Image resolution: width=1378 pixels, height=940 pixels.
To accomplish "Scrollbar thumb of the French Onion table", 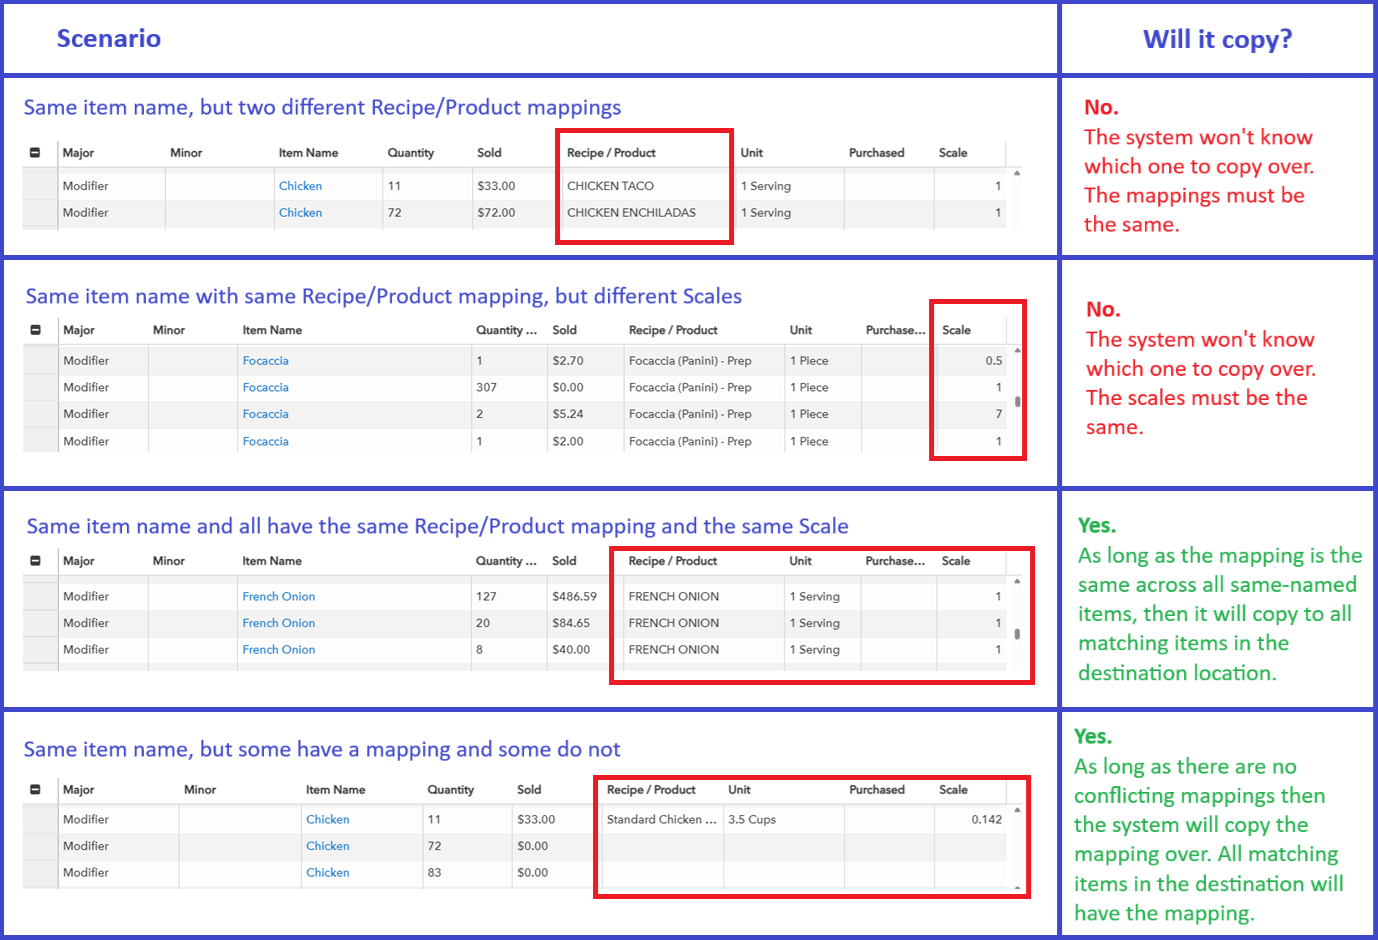I will 1017,633.
